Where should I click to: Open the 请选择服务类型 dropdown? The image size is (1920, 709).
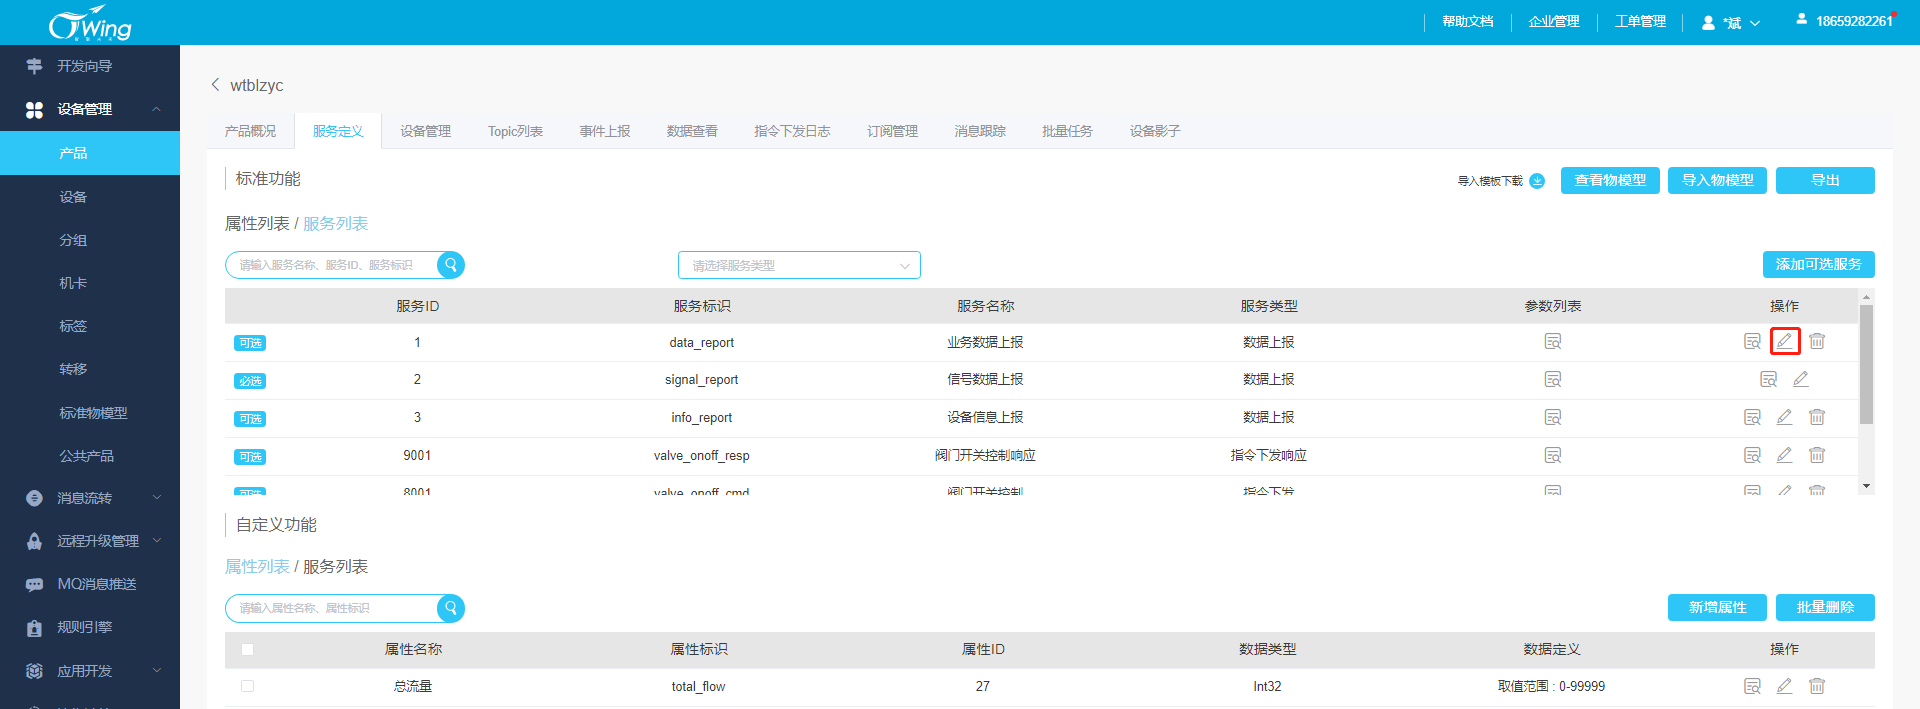click(x=799, y=265)
